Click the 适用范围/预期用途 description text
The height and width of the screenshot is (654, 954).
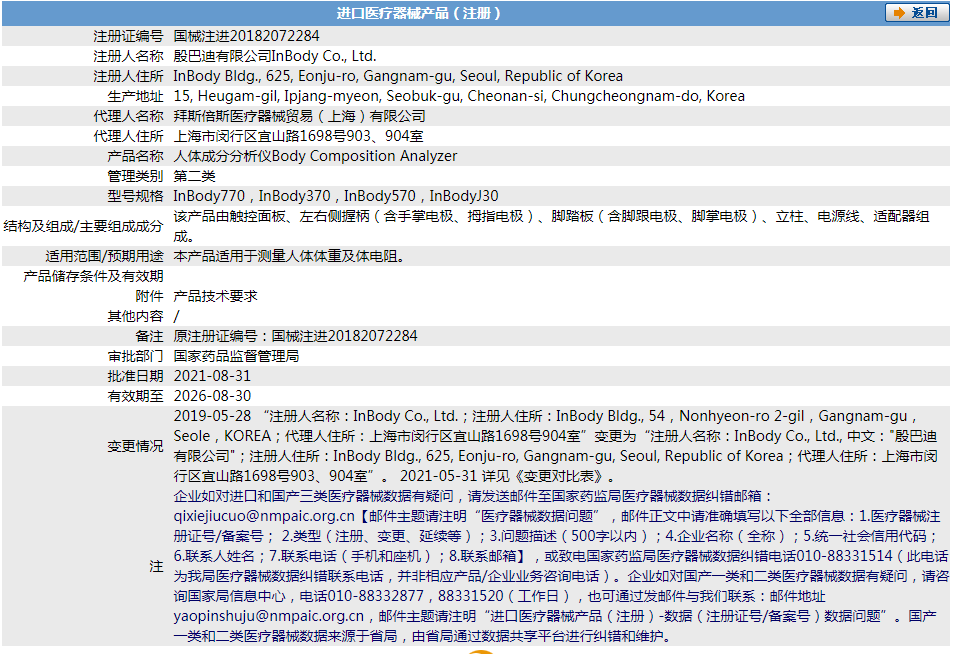289,256
